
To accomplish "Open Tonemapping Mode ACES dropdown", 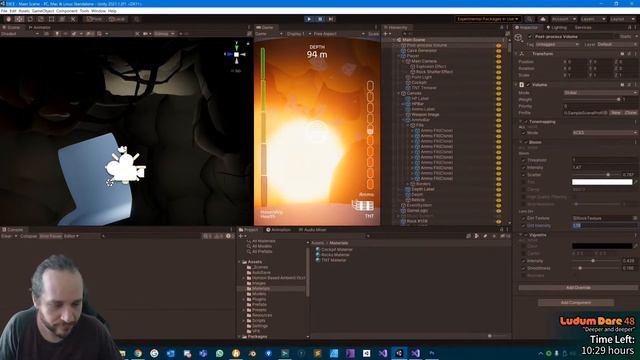I will tap(604, 133).
